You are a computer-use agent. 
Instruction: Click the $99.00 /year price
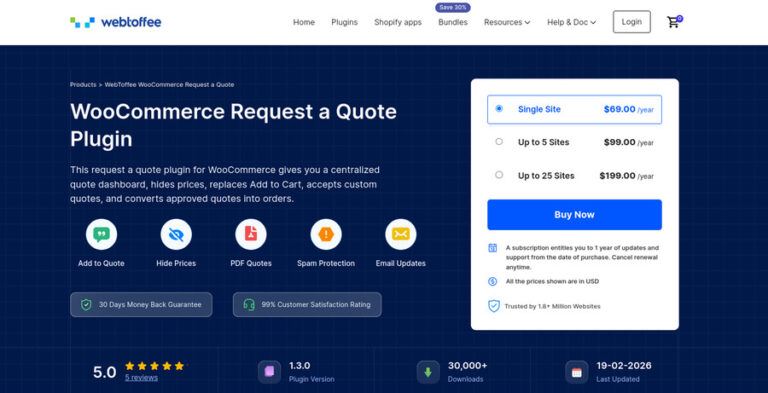point(628,142)
